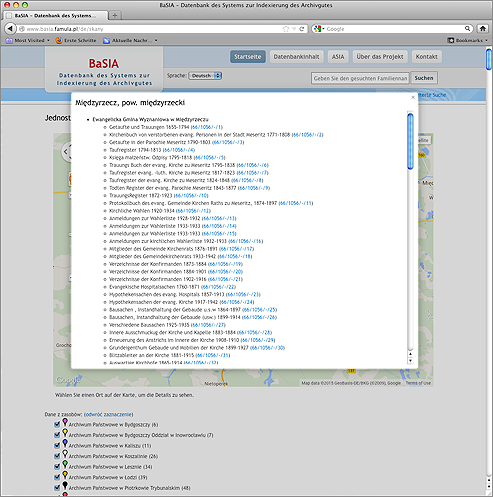
Task: Click the map pan control arrow
Action: click(x=66, y=152)
